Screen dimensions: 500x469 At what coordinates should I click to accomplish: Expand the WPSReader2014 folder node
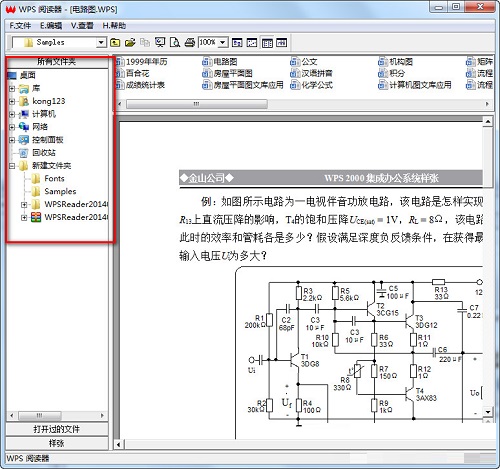[x=24, y=204]
